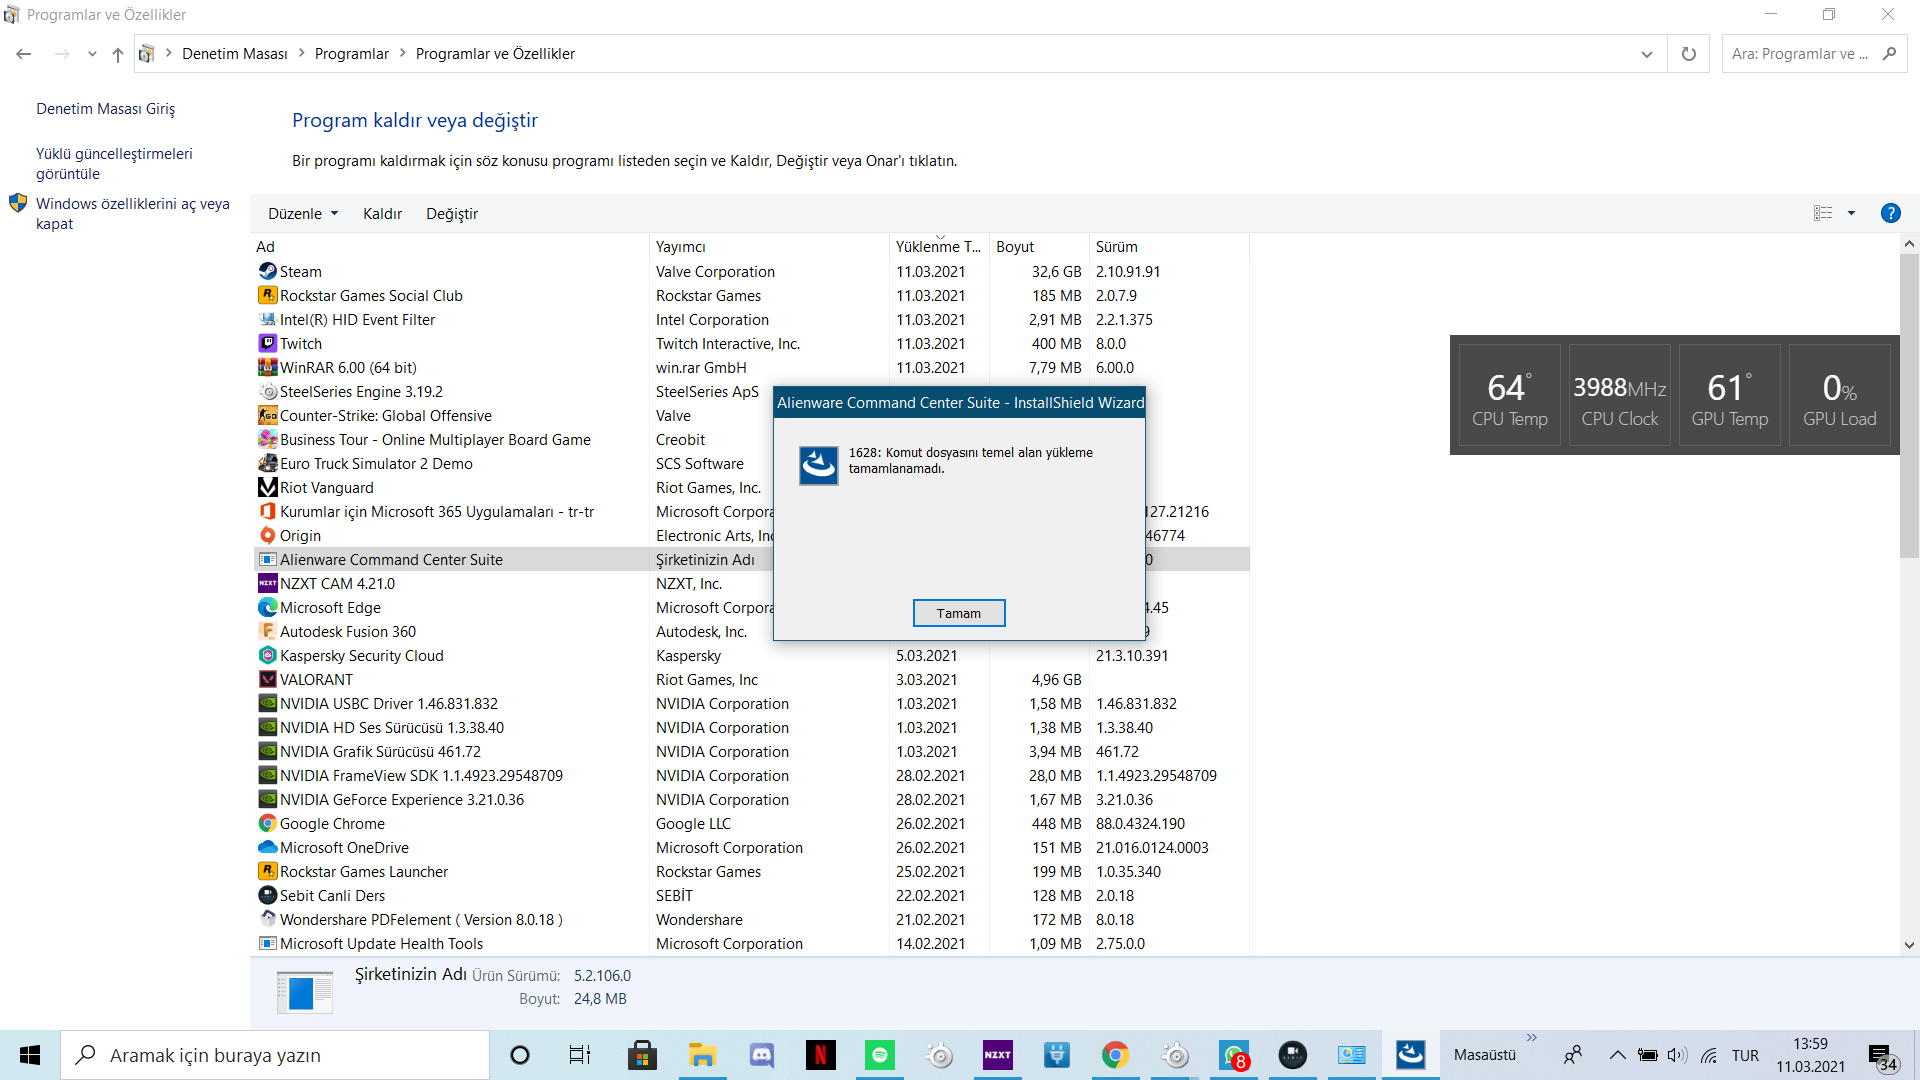Select the Rockstar Games Social Club icon

click(x=267, y=295)
